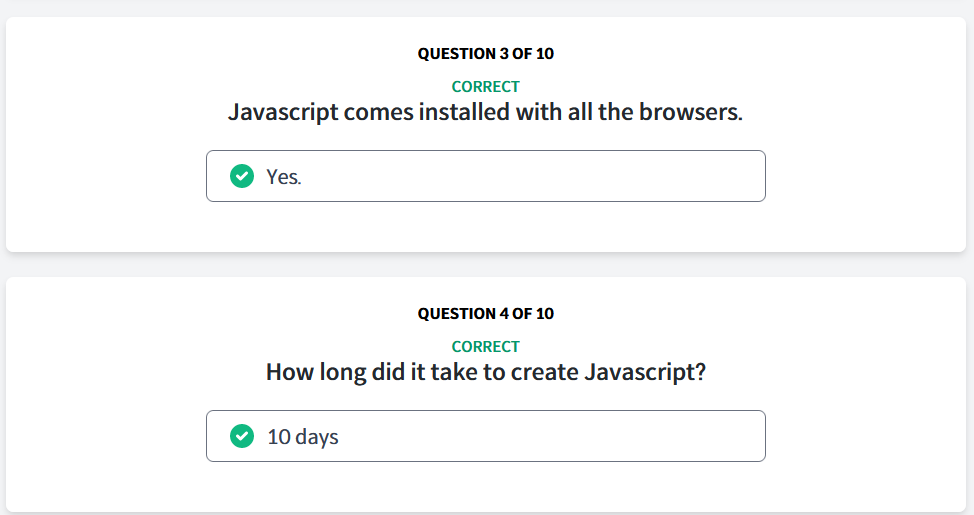Click 'Javascript comes installed with all the browsers.' text
The height and width of the screenshot is (515, 974).
[486, 112]
